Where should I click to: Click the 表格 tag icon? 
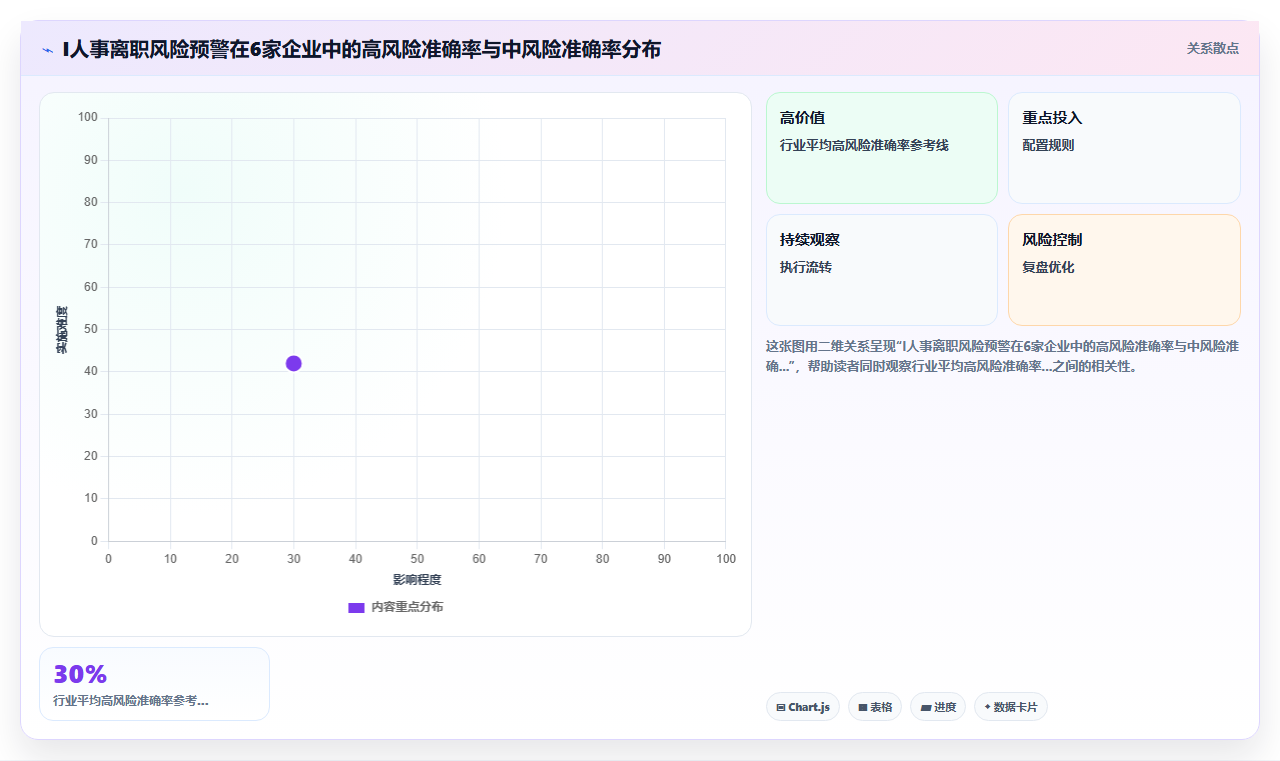click(863, 707)
